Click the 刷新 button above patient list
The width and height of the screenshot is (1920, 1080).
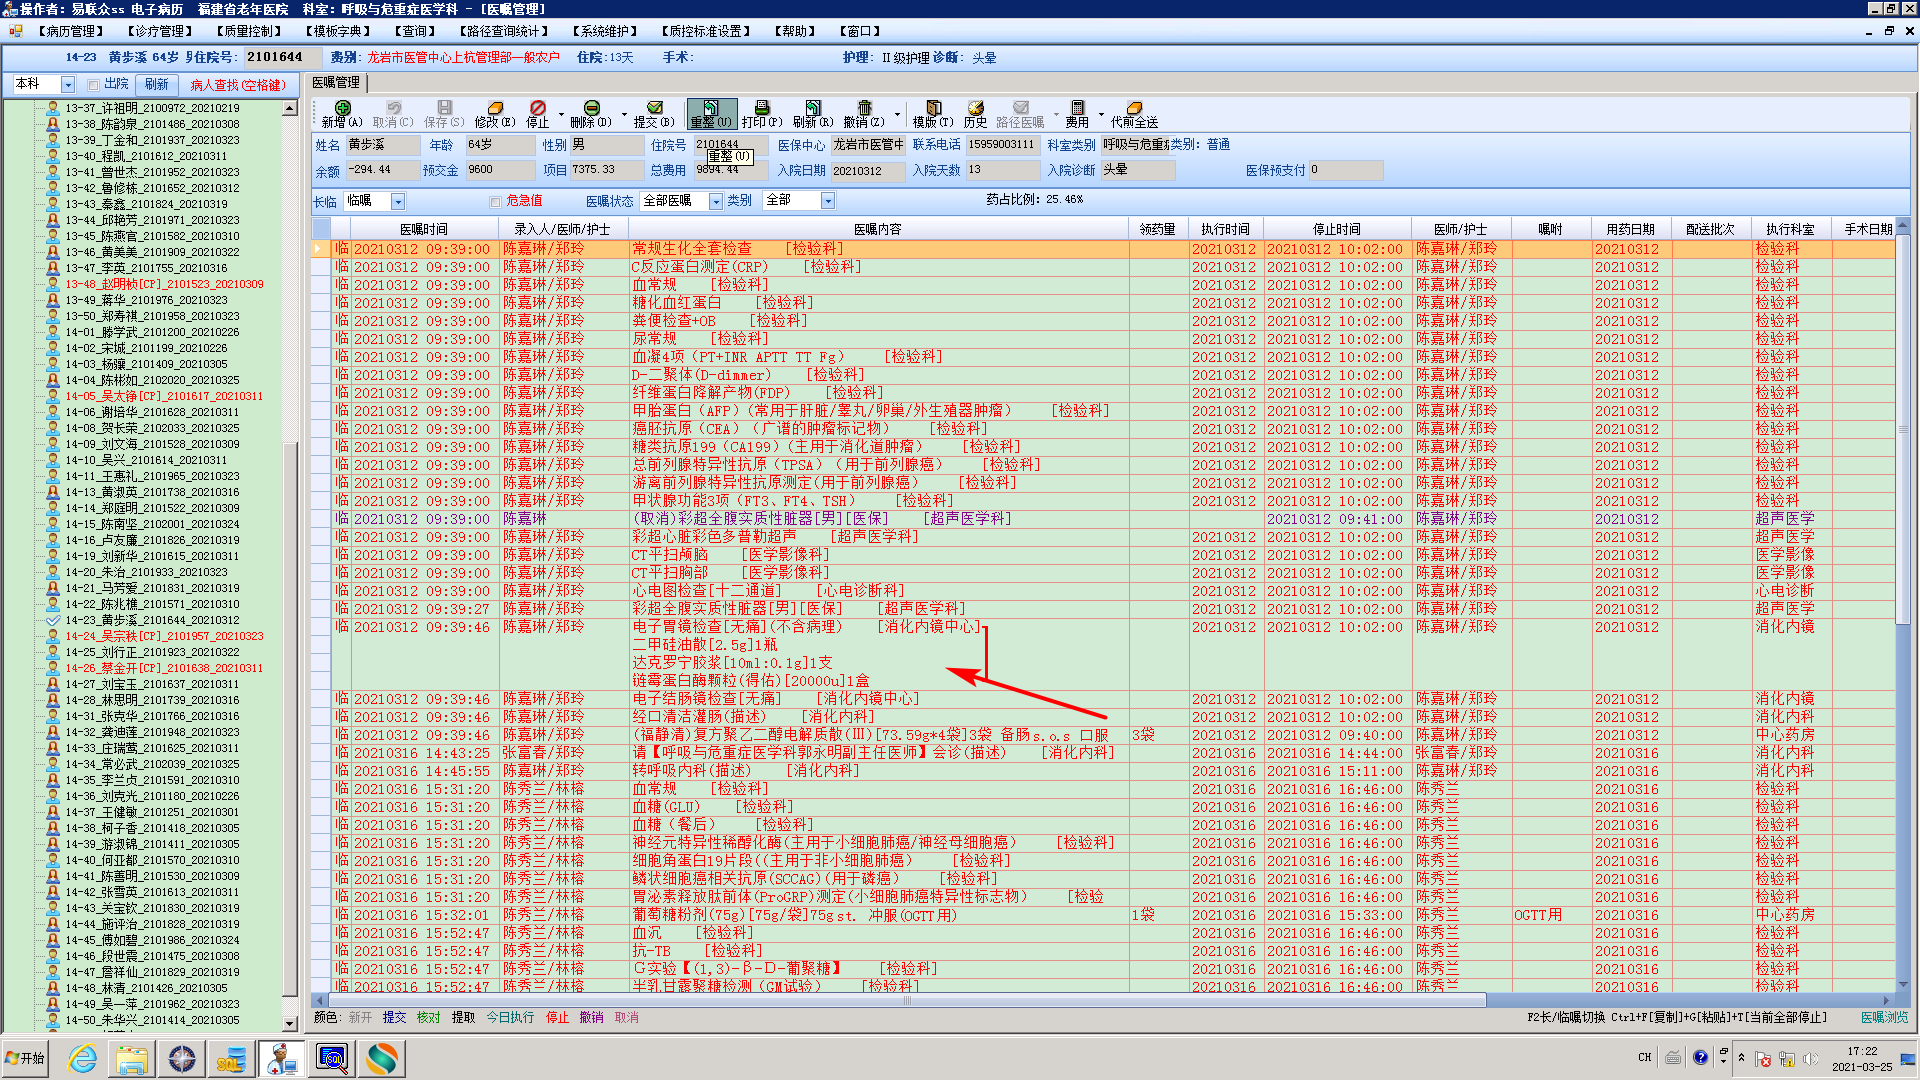[157, 85]
